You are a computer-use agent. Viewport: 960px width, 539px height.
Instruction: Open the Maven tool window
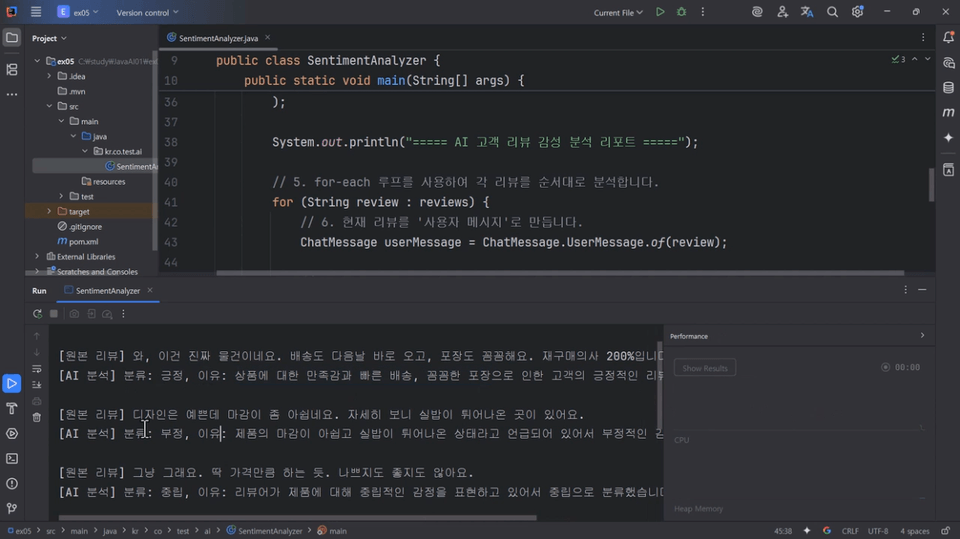click(948, 113)
